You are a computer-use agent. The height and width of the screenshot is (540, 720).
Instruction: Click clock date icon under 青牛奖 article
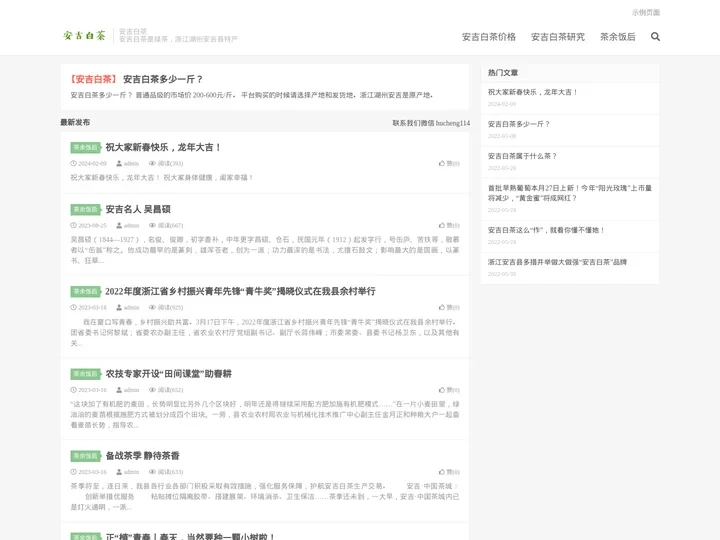pyautogui.click(x=73, y=307)
